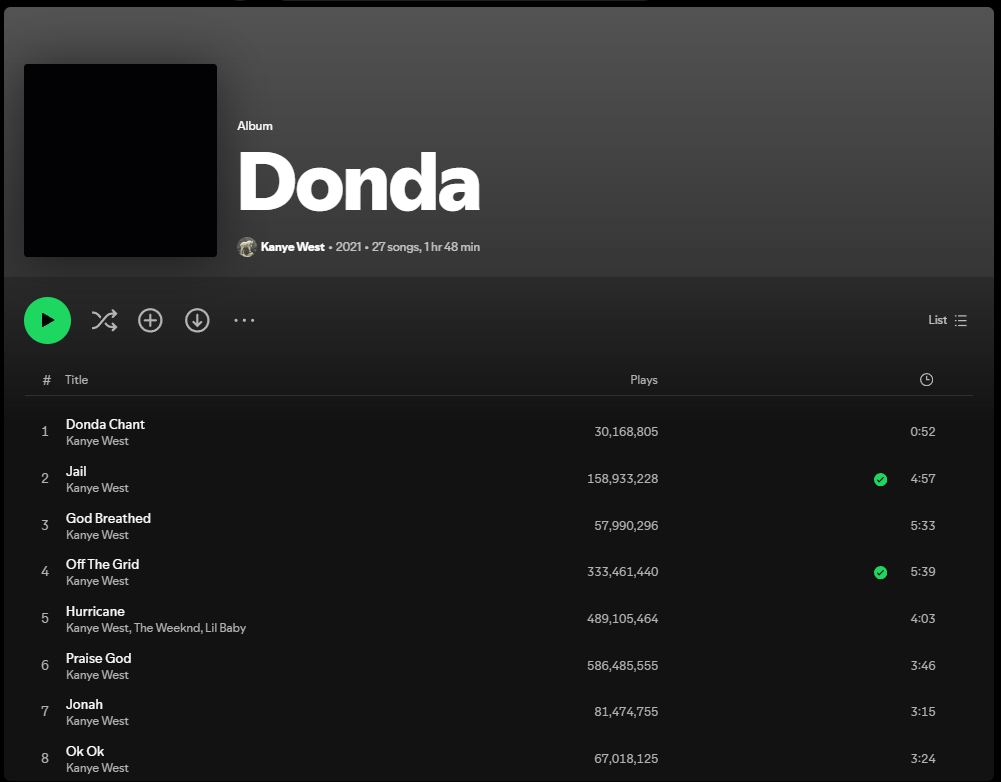This screenshot has height=782, width=1001.
Task: Open Kanye West artist avatar
Action: (x=246, y=247)
